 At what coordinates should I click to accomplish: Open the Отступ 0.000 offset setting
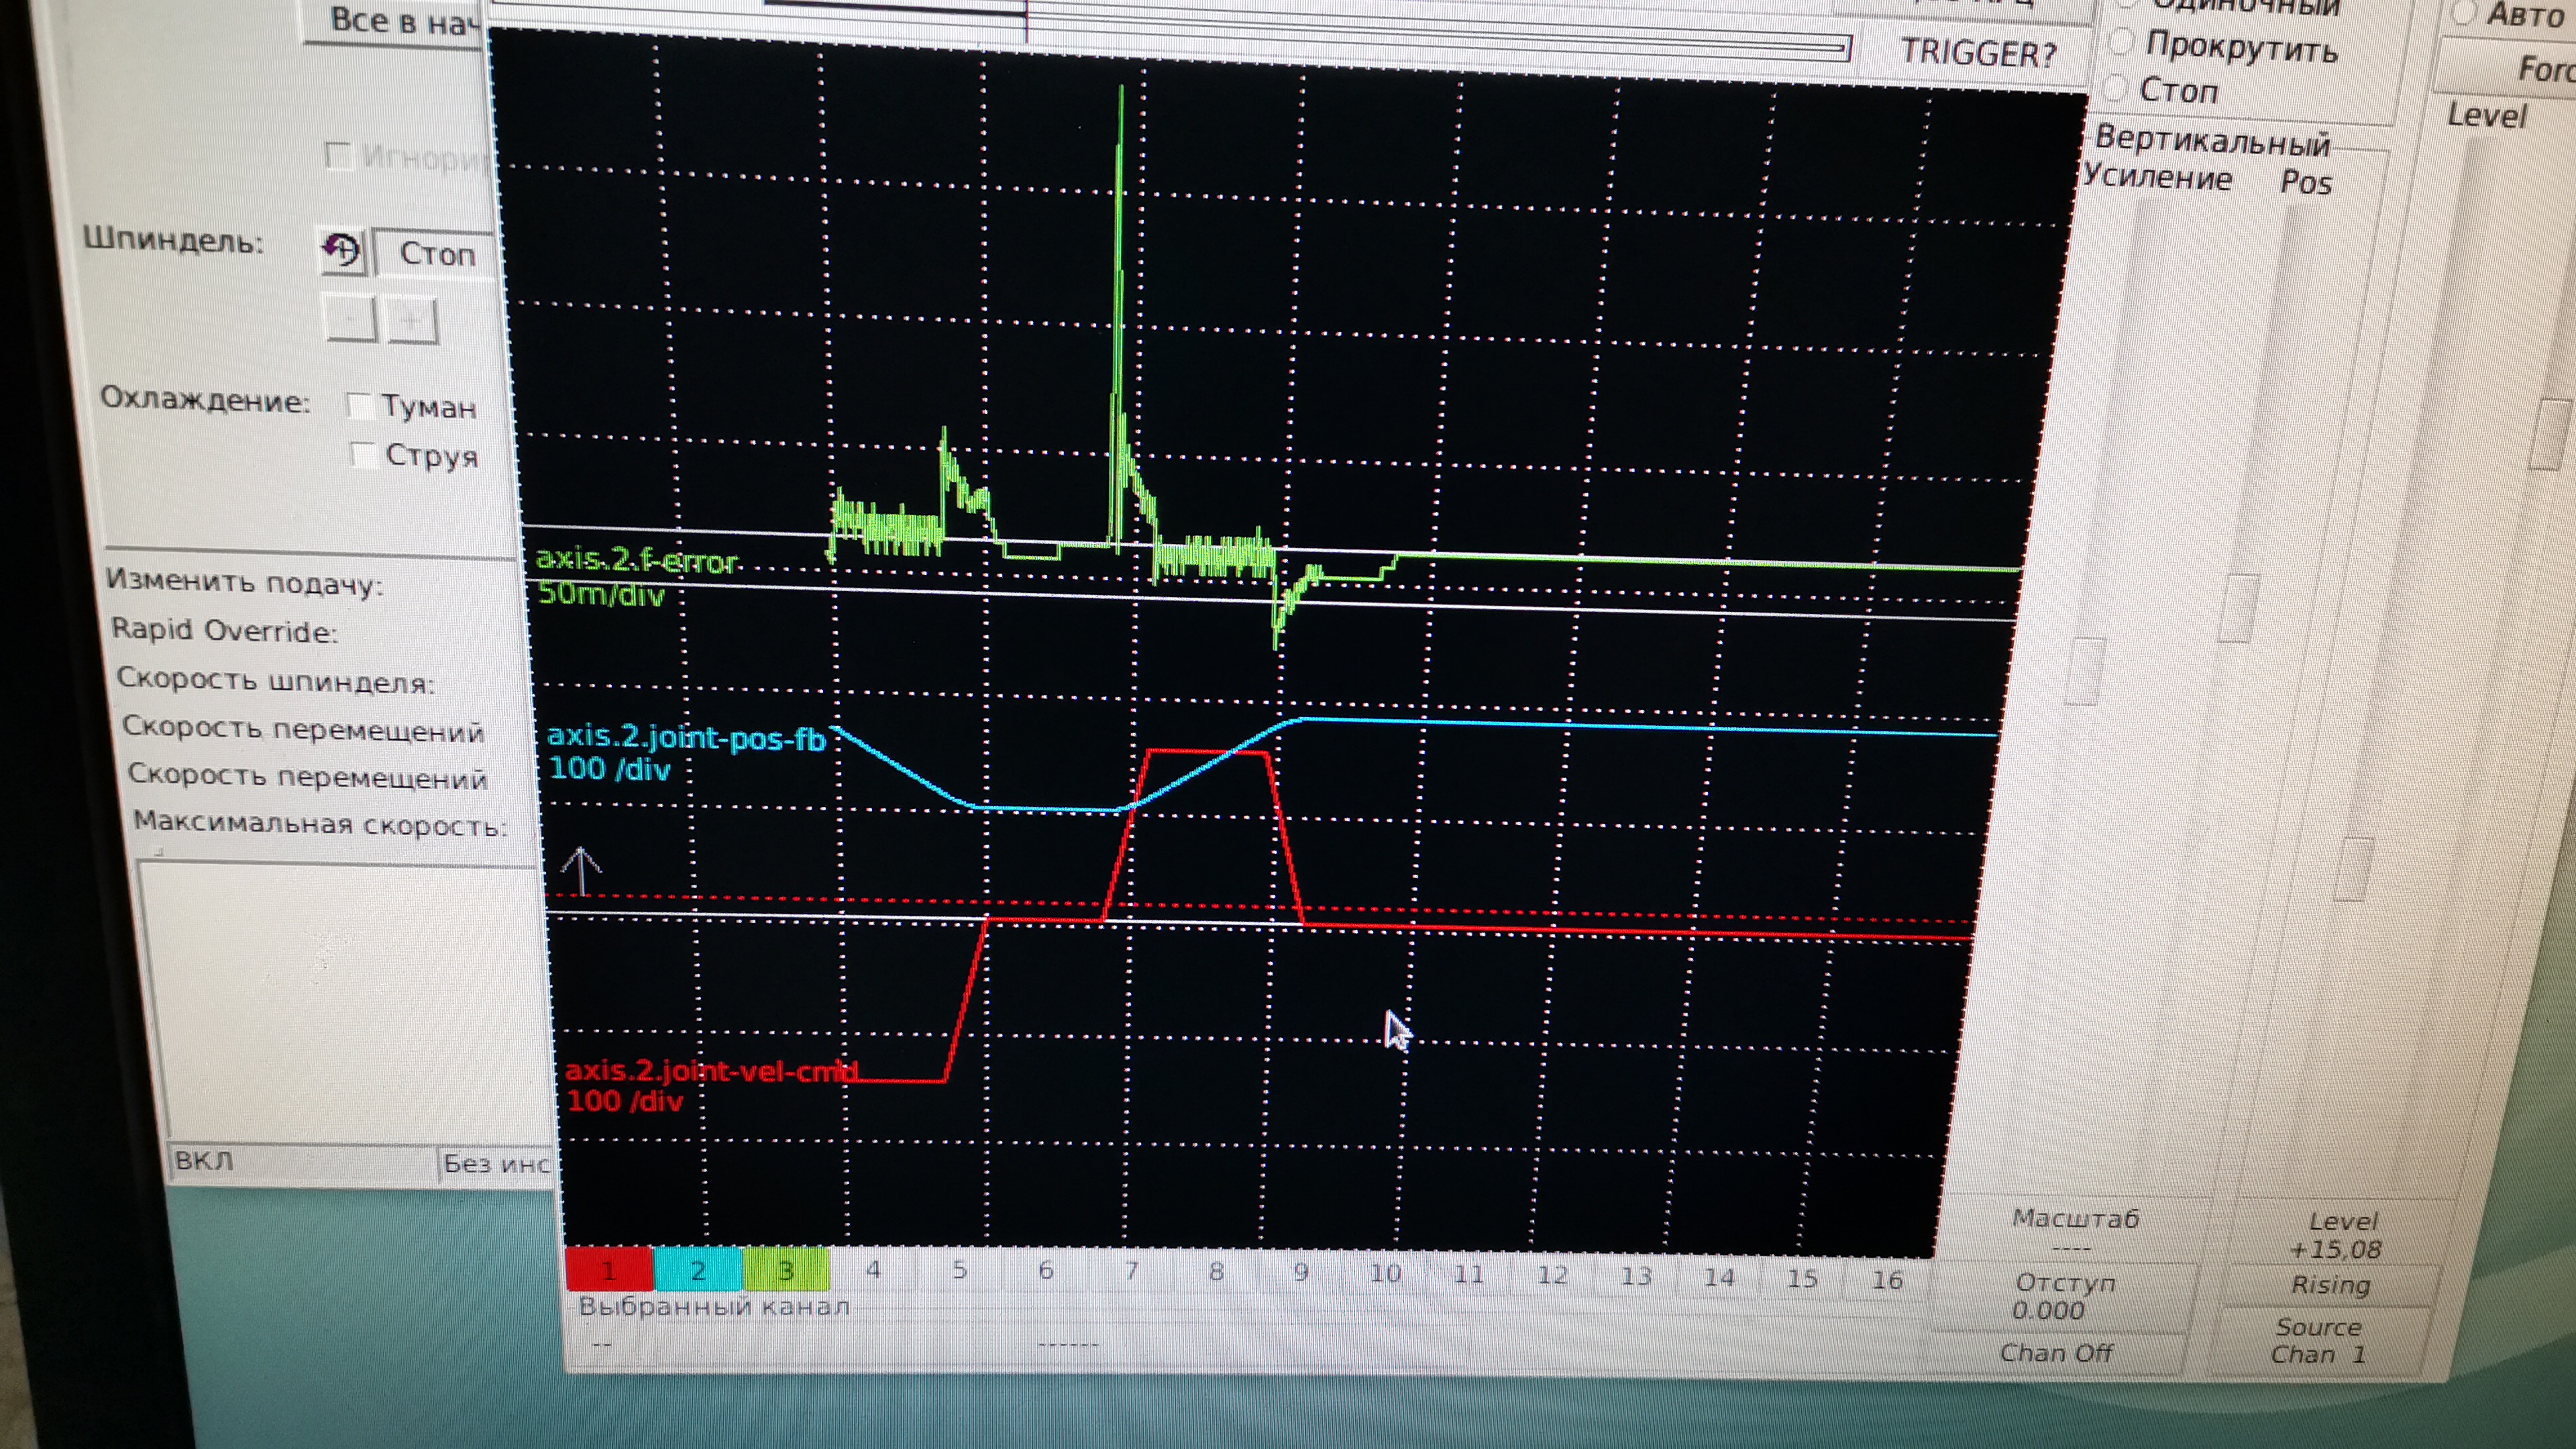point(2063,1296)
